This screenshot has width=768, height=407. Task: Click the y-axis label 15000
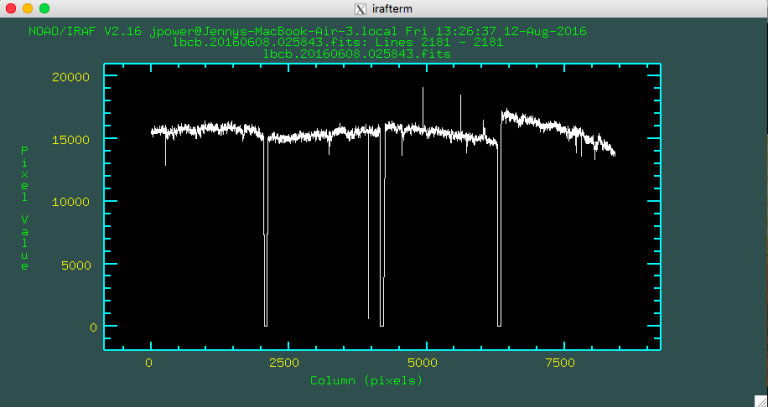click(72, 140)
